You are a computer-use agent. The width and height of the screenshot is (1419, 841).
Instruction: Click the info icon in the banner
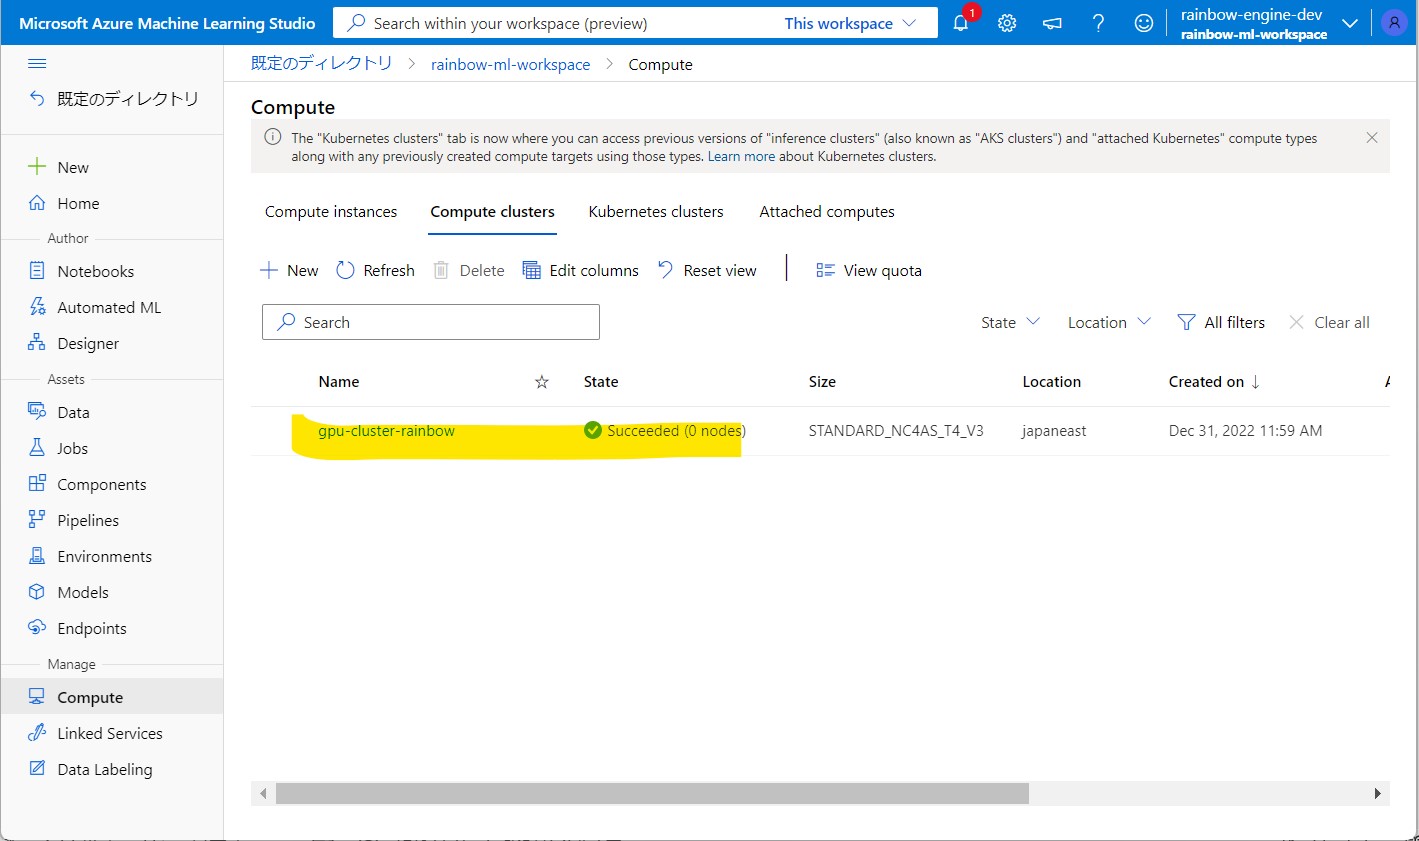click(x=272, y=138)
